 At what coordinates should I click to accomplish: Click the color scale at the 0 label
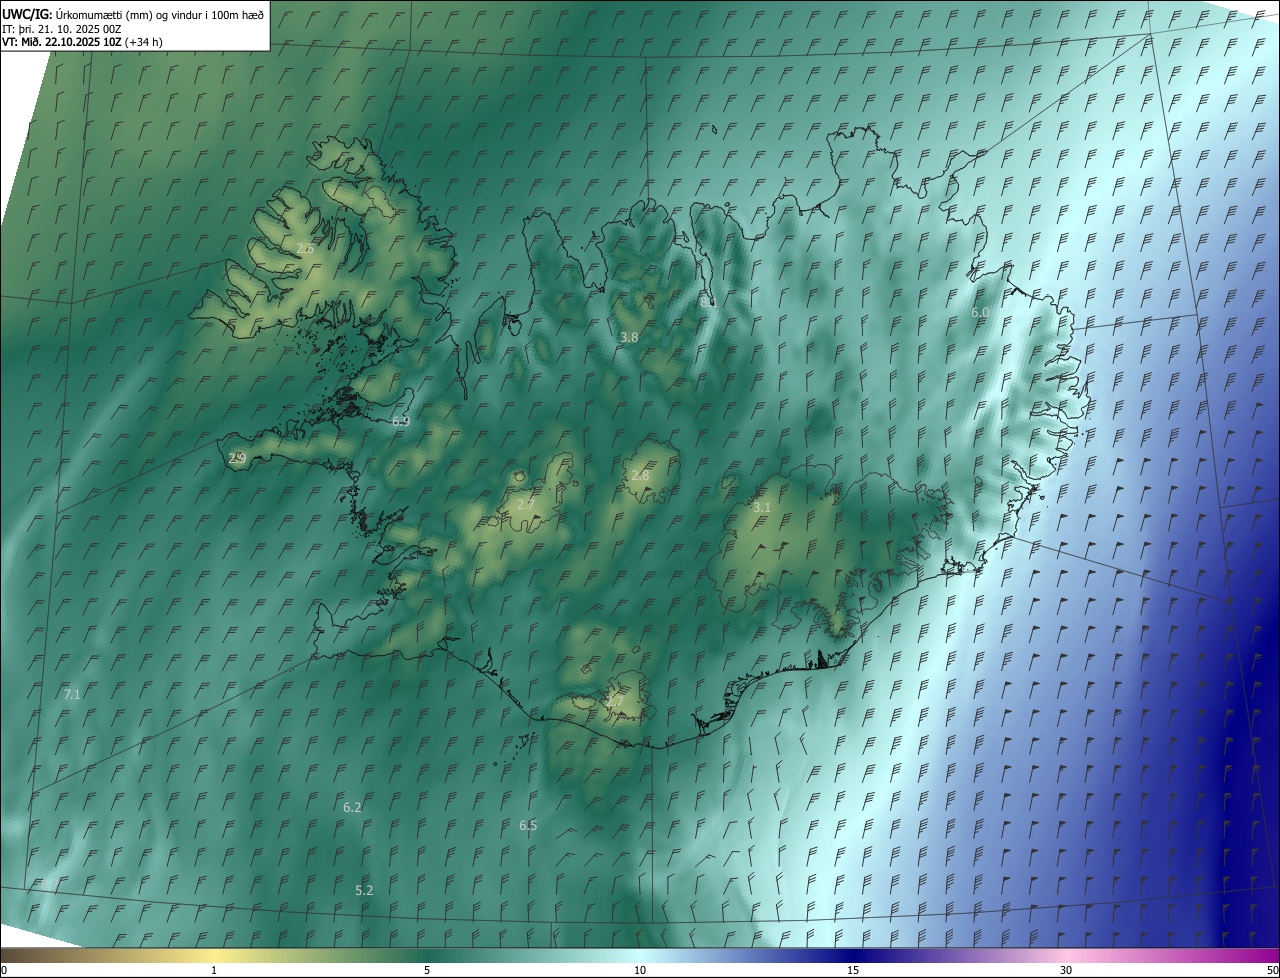4,971
